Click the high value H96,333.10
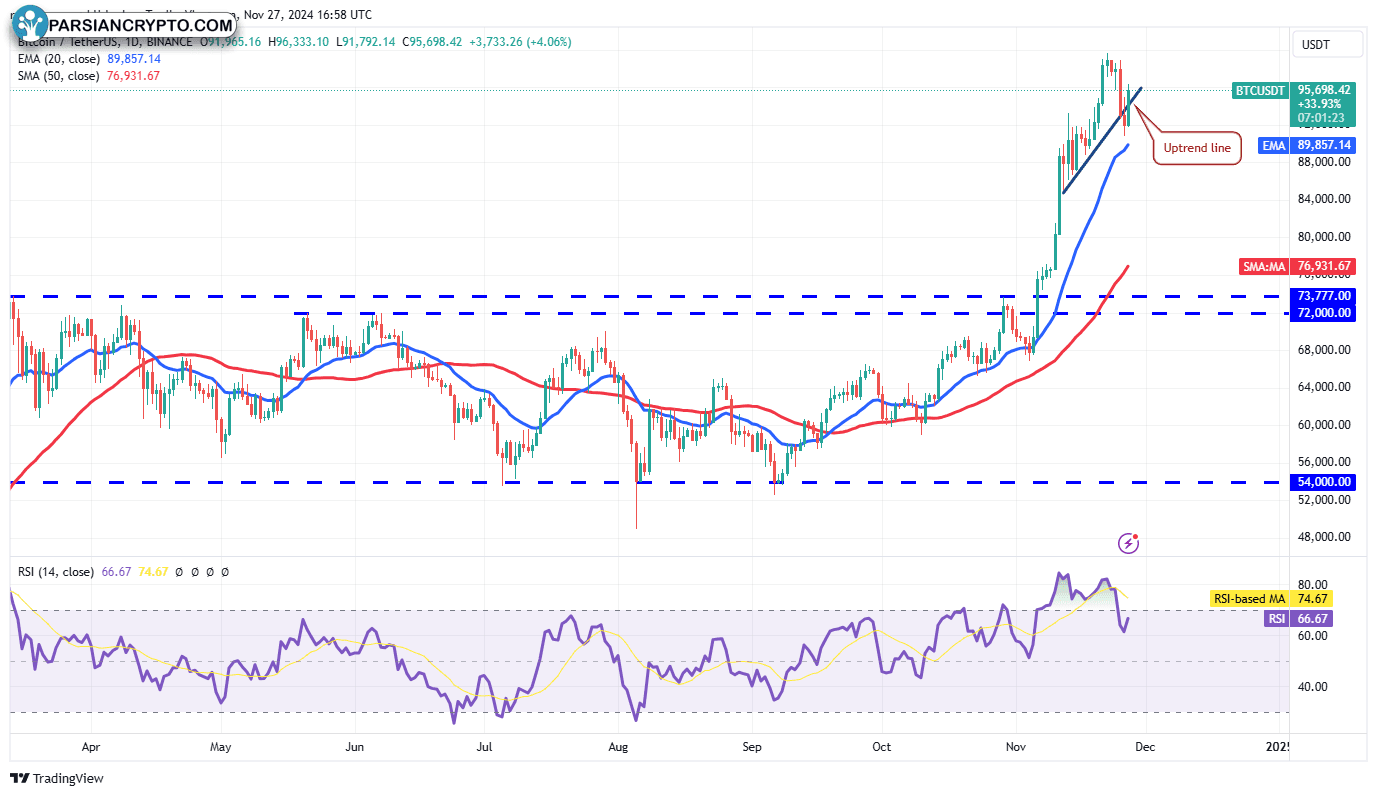The width and height of the screenshot is (1377, 796). point(300,42)
